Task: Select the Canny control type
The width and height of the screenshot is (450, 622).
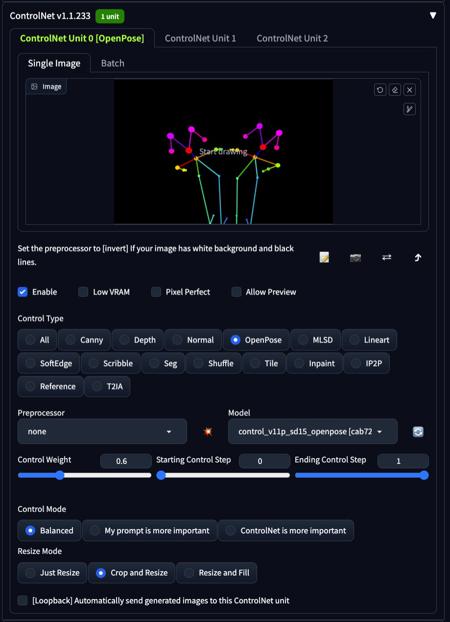Action: click(x=85, y=340)
